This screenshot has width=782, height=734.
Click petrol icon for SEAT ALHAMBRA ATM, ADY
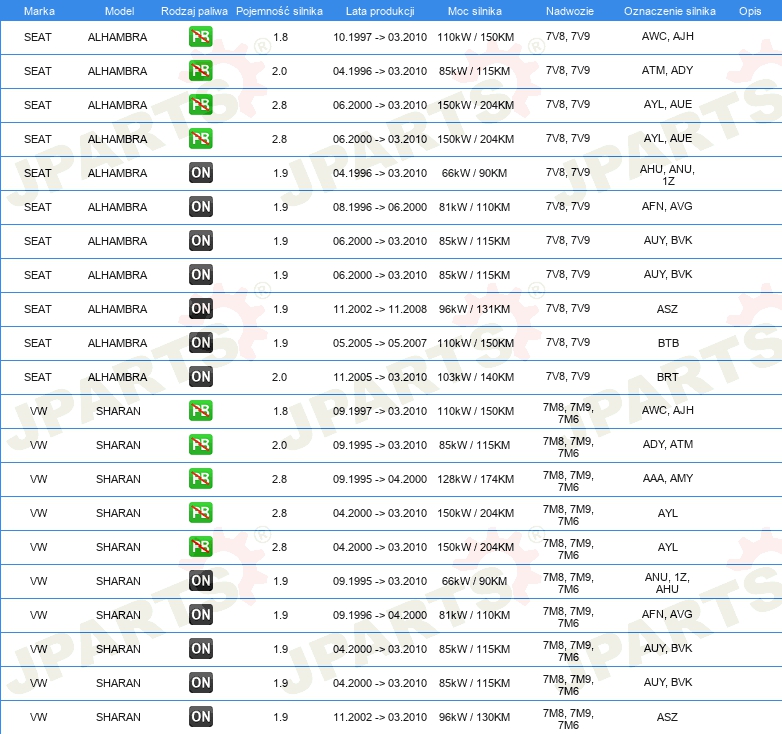pos(200,70)
